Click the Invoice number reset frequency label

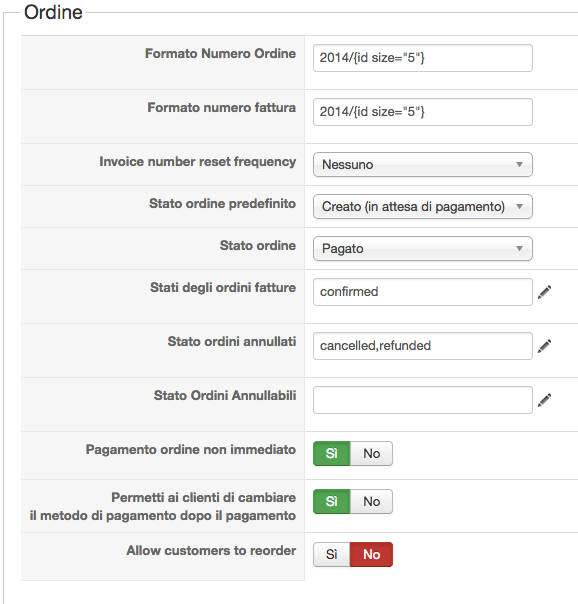(x=198, y=162)
